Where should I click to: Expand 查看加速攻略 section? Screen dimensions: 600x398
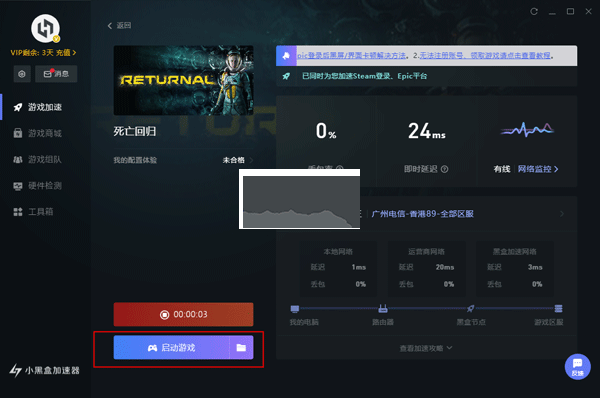pos(426,348)
